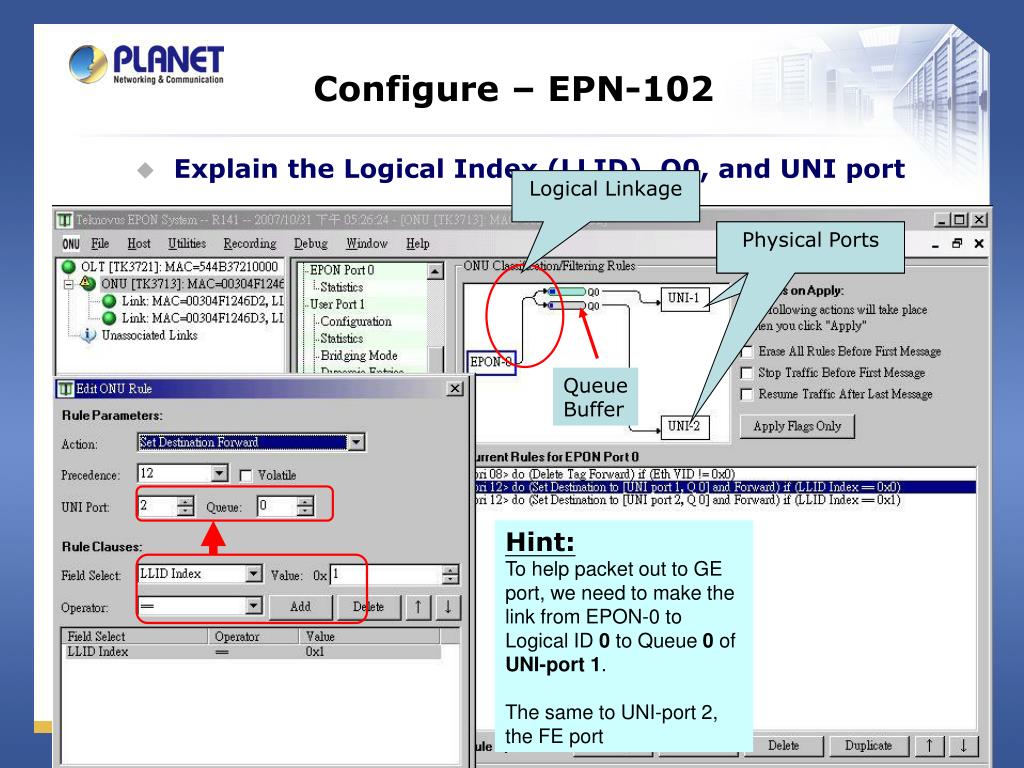Select Statistics under User Port 1

pos(342,338)
